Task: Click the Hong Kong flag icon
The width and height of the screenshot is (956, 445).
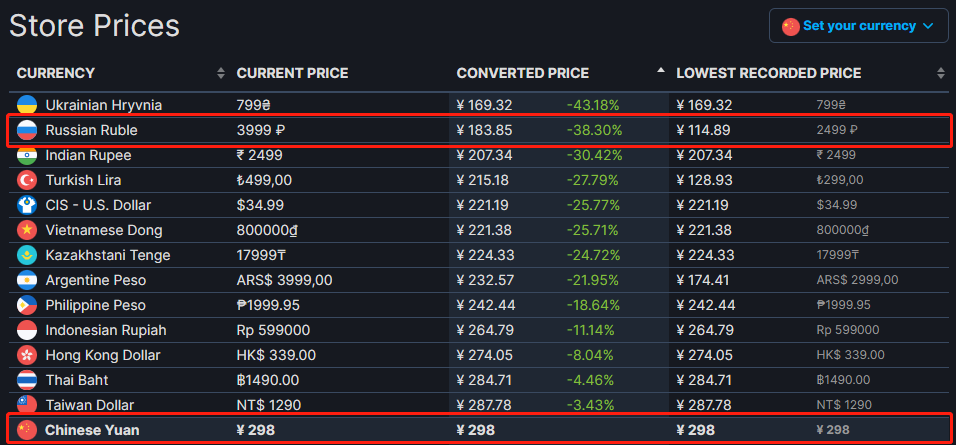Action: pos(27,355)
